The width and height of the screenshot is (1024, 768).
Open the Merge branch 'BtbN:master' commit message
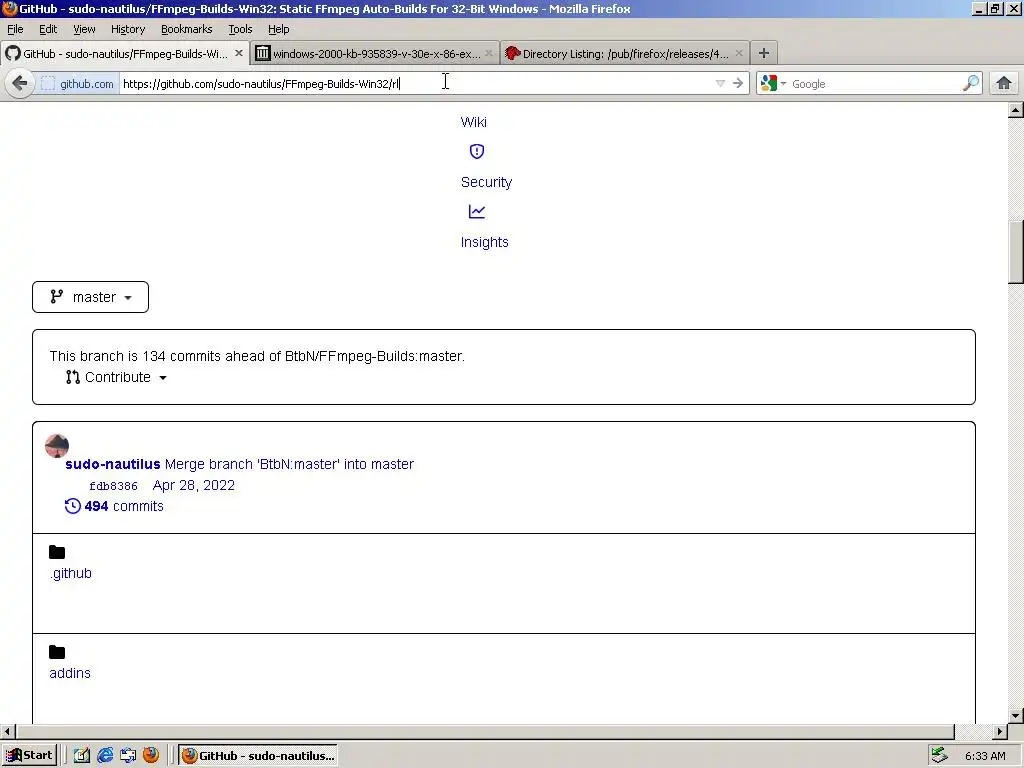pos(289,464)
